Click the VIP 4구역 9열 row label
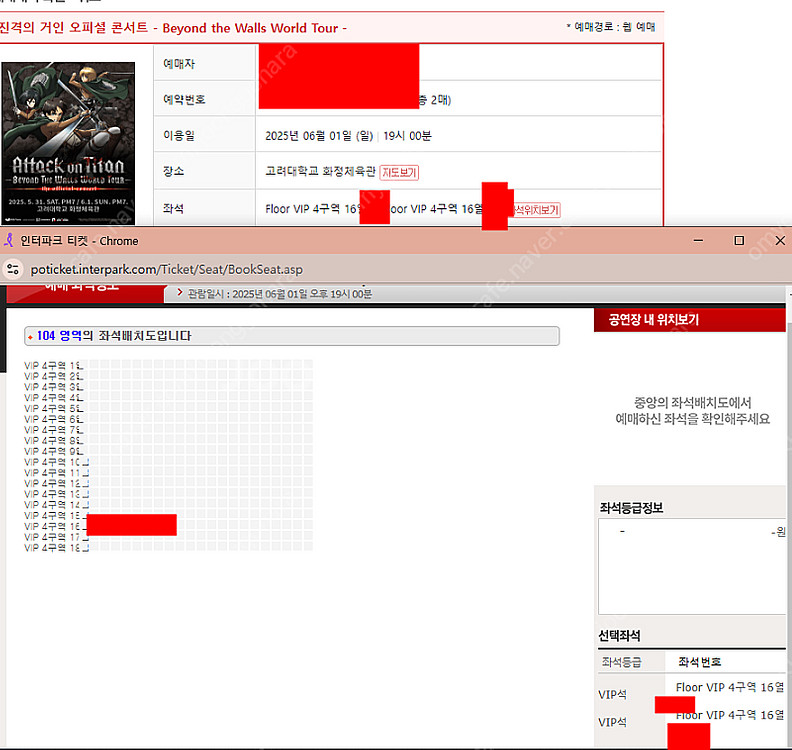Image resolution: width=792 pixels, height=750 pixels. pos(54,451)
